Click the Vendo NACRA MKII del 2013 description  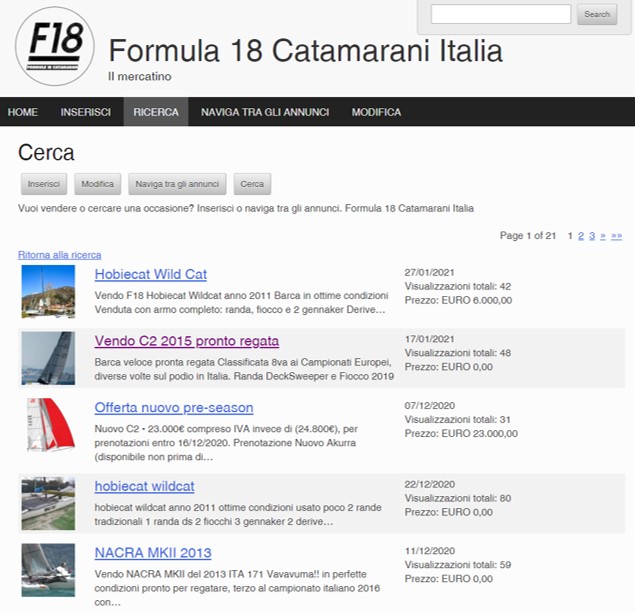(237, 588)
